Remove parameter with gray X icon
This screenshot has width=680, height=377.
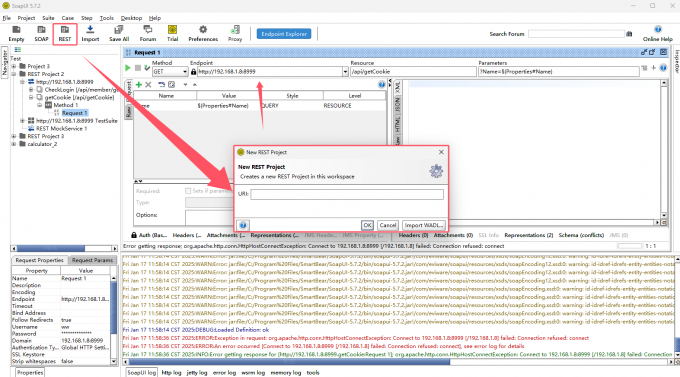148,85
